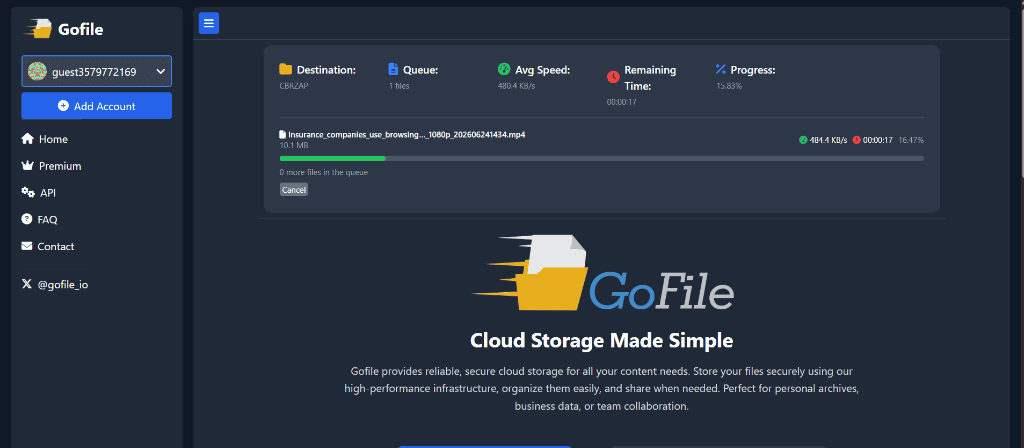Click the uploading mp4 file name
This screenshot has width=1024, height=448.
[407, 135]
